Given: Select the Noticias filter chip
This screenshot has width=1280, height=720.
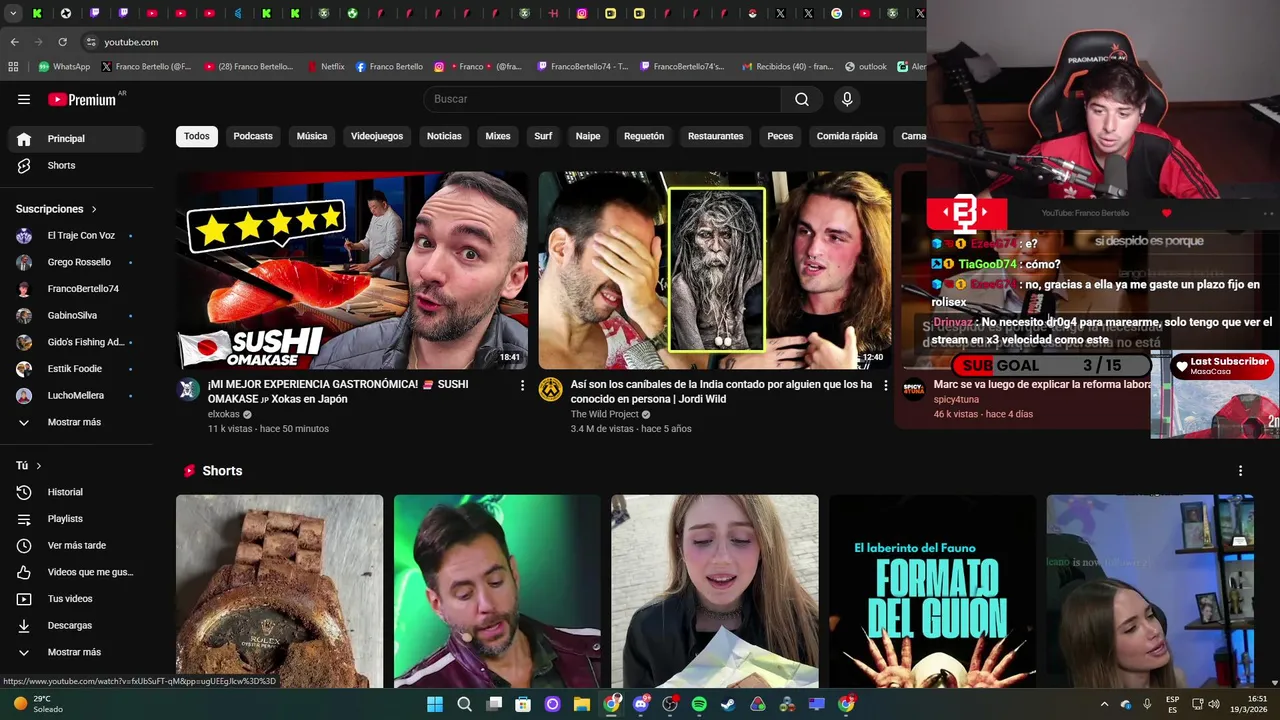Looking at the screenshot, I should (444, 136).
